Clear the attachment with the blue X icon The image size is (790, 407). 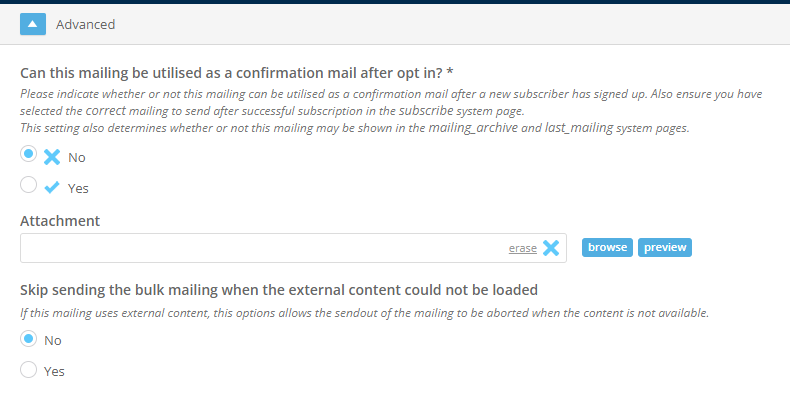pos(551,248)
